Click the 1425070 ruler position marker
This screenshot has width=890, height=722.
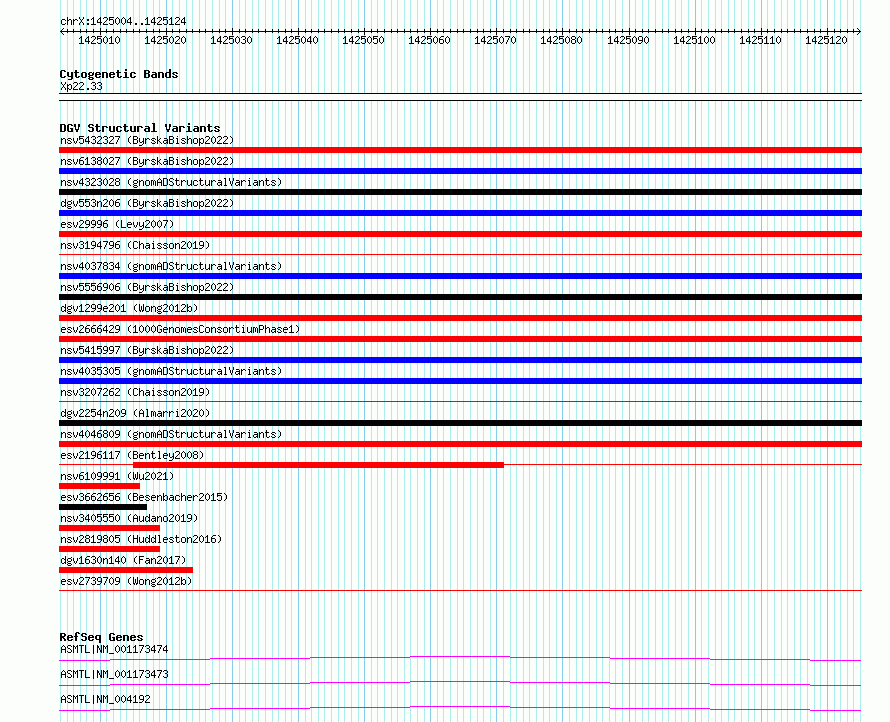[495, 40]
